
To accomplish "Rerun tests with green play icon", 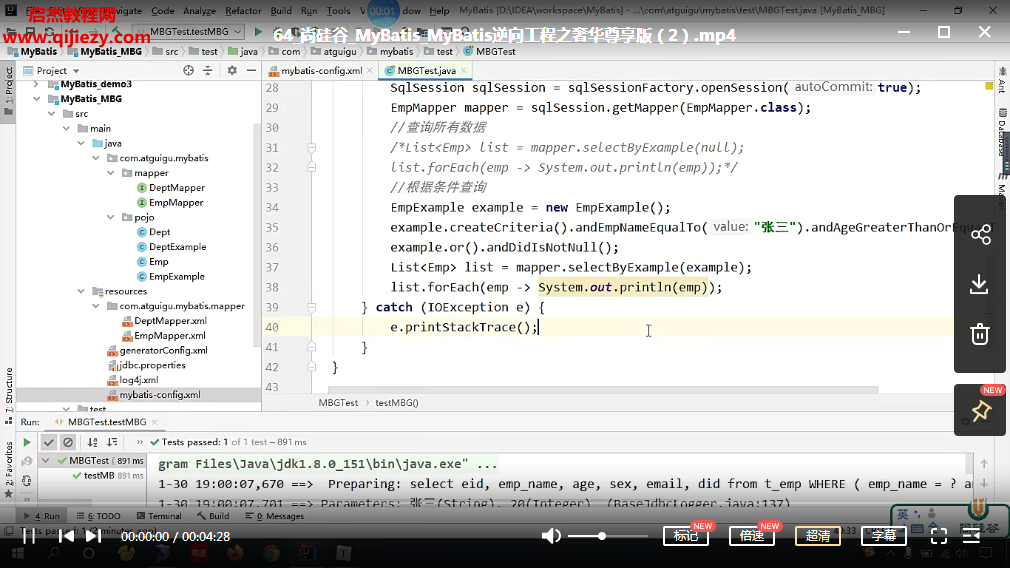I will 26,442.
